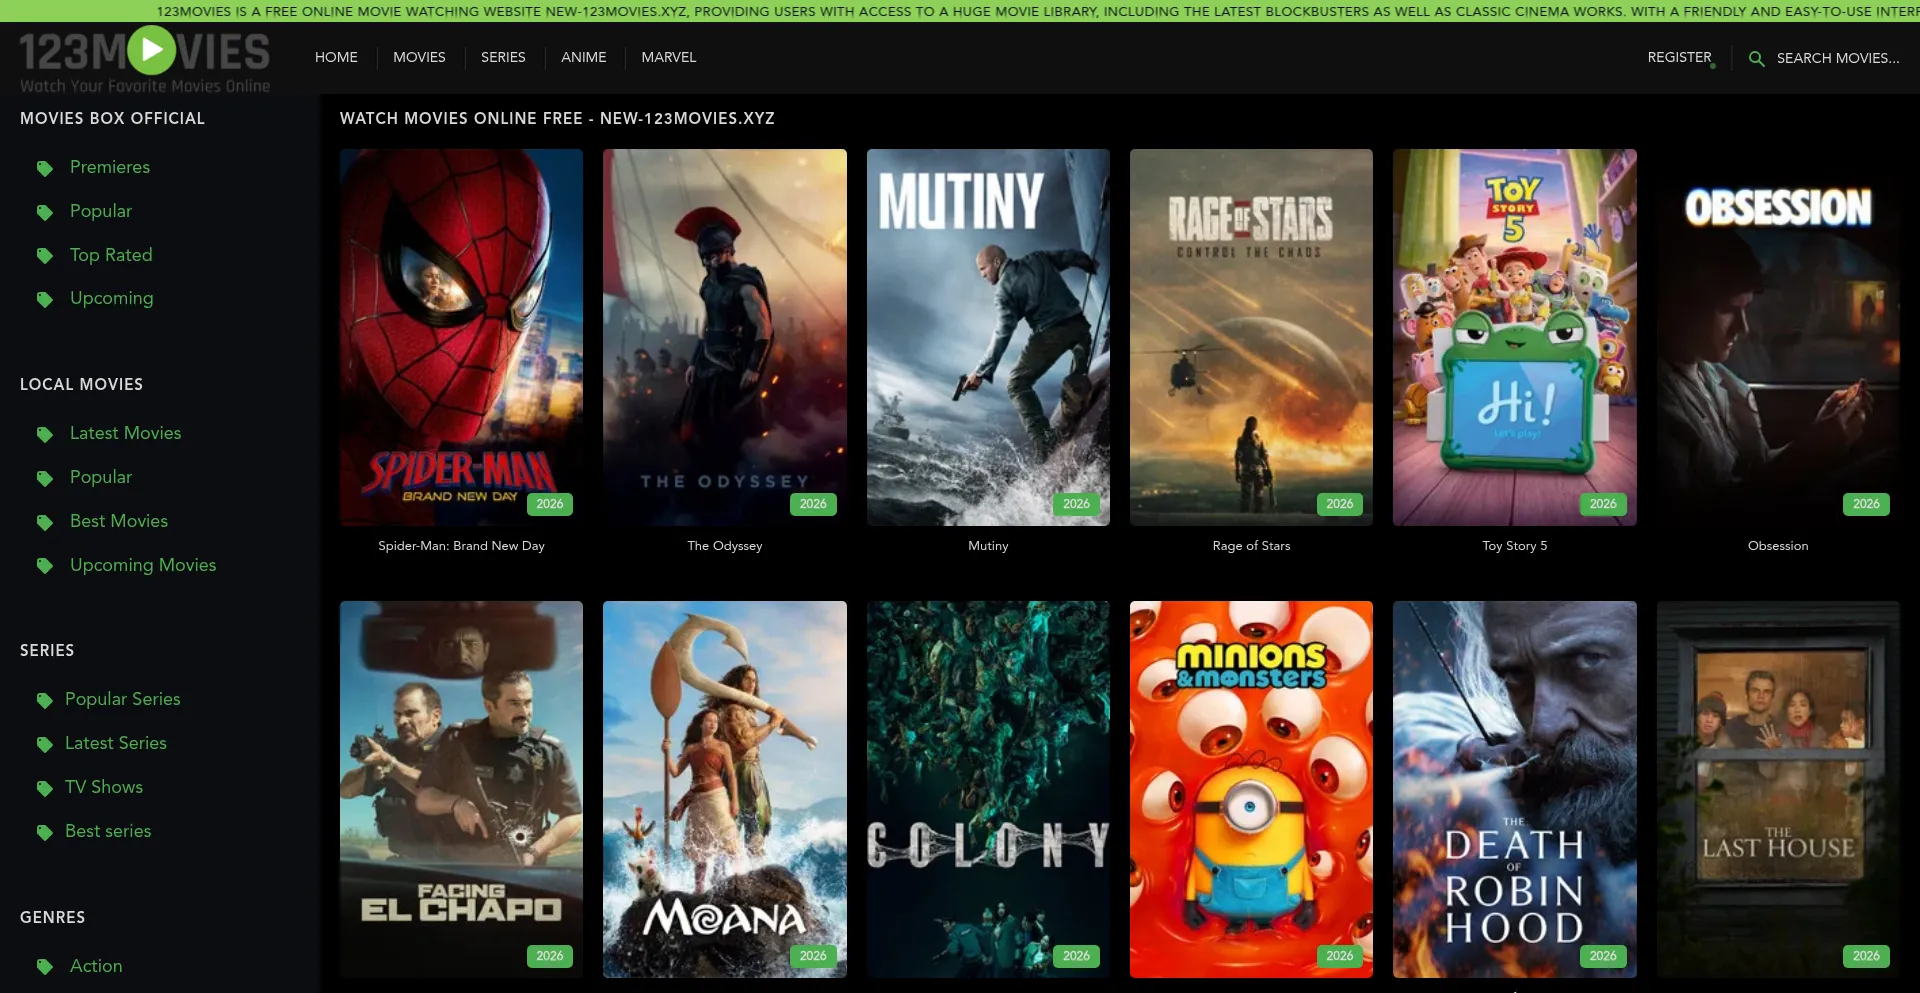The height and width of the screenshot is (993, 1920).
Task: Open the Minions & Monsters poster
Action: click(x=1251, y=789)
